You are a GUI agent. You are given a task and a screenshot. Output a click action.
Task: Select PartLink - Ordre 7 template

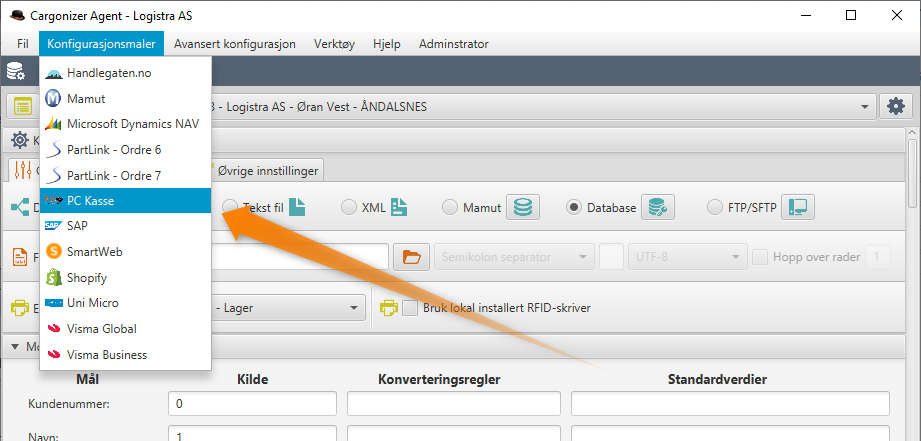126,176
